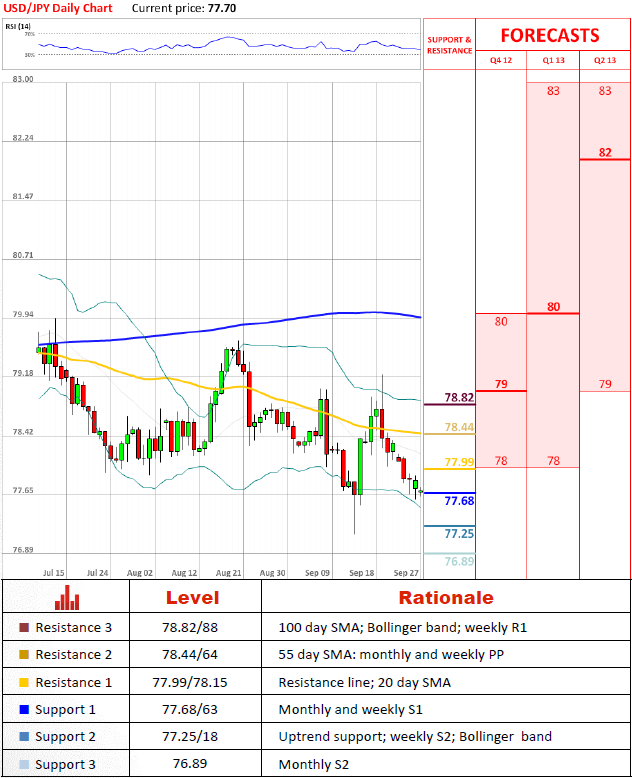
Task: Click the 80.71 price axis label
Action: [x=23, y=255]
